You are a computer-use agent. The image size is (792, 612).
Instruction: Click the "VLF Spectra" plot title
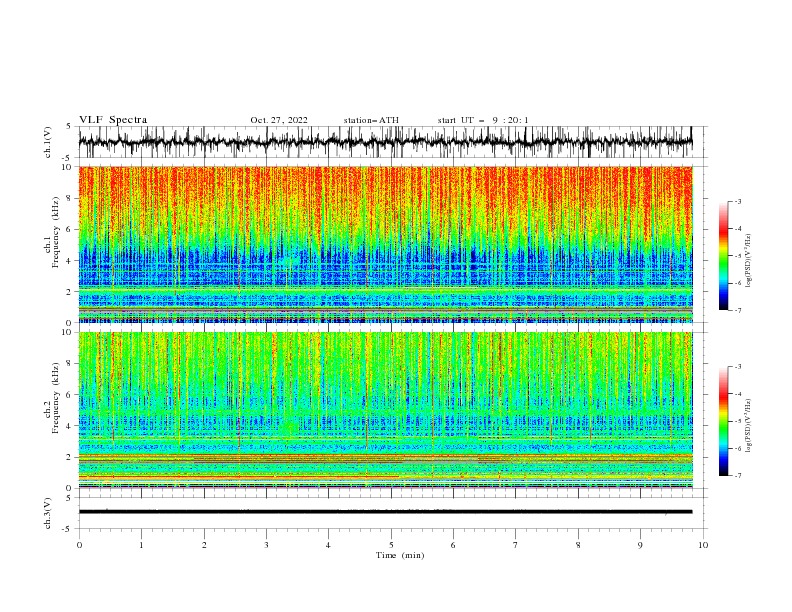coord(113,120)
